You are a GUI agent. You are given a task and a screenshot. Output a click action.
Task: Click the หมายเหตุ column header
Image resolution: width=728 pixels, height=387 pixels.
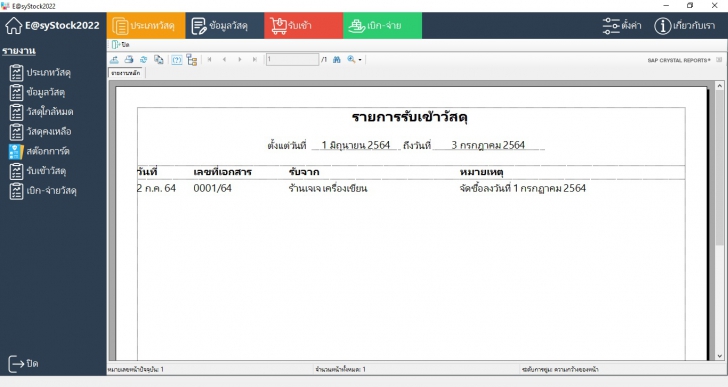481,172
